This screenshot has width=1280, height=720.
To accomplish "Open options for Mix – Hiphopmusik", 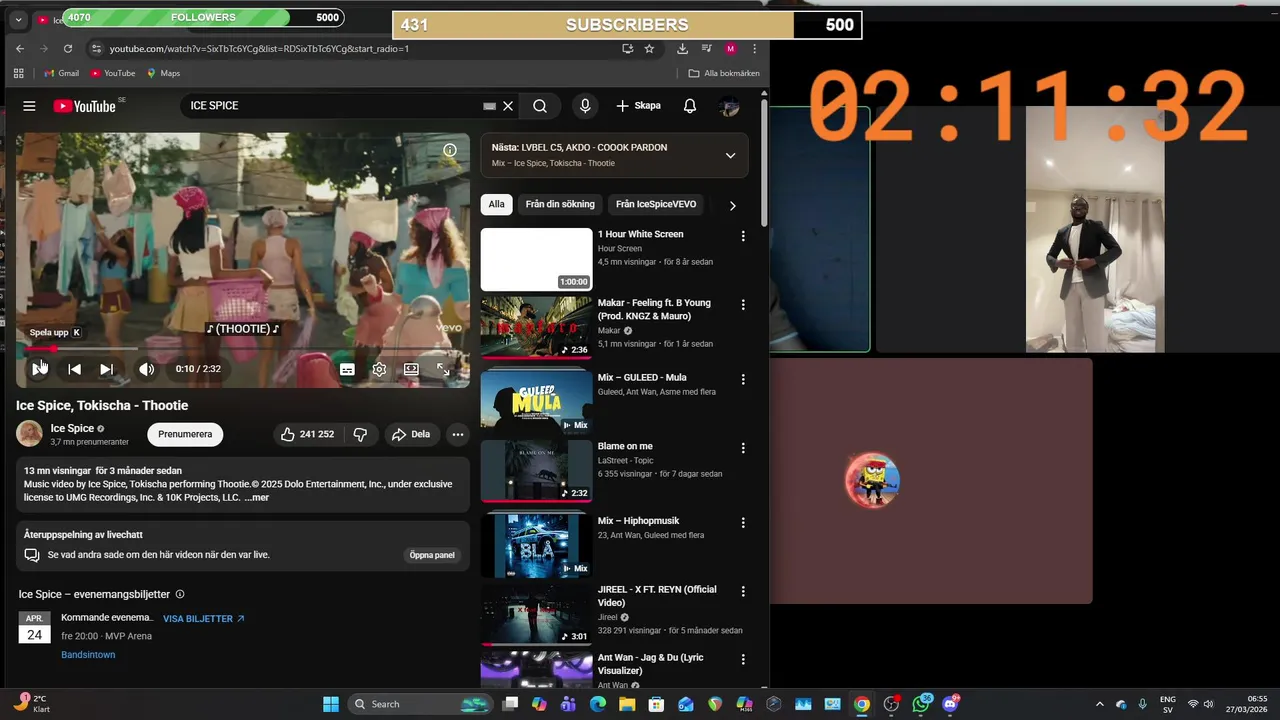I will coord(743,522).
